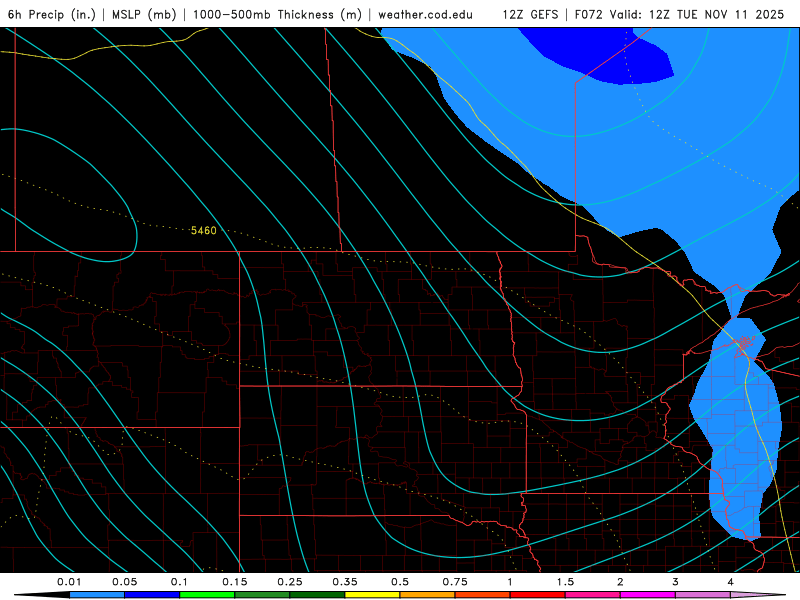
Task: Pick the violet 3–4 legend swatch
Action: [x=703, y=595]
